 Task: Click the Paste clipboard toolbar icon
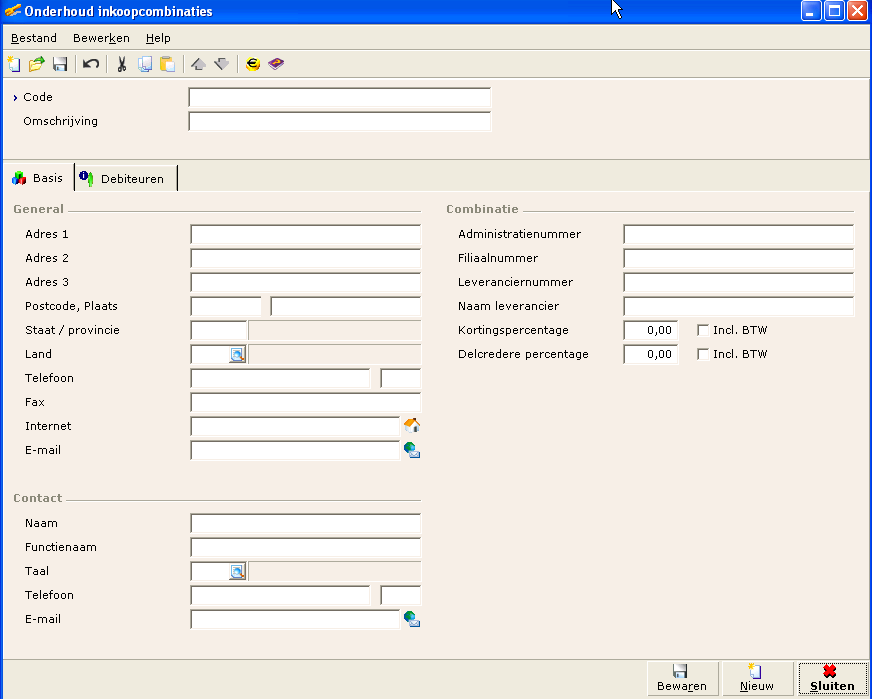(168, 64)
